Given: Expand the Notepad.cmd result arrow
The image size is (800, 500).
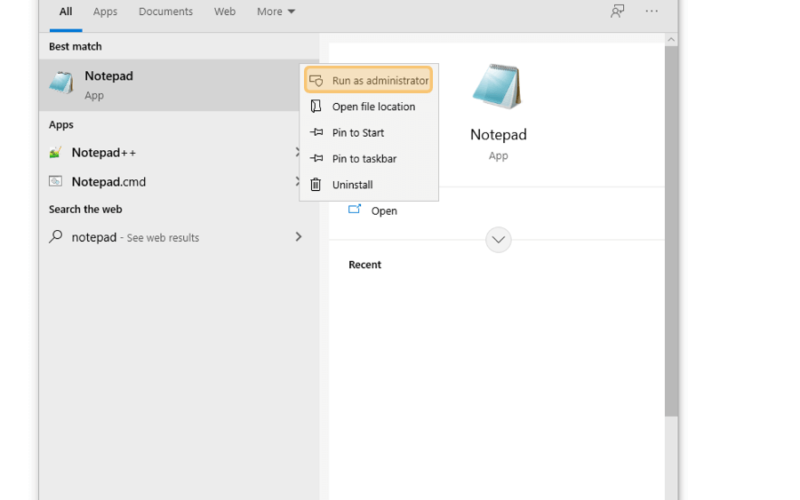Looking at the screenshot, I should click(x=297, y=181).
